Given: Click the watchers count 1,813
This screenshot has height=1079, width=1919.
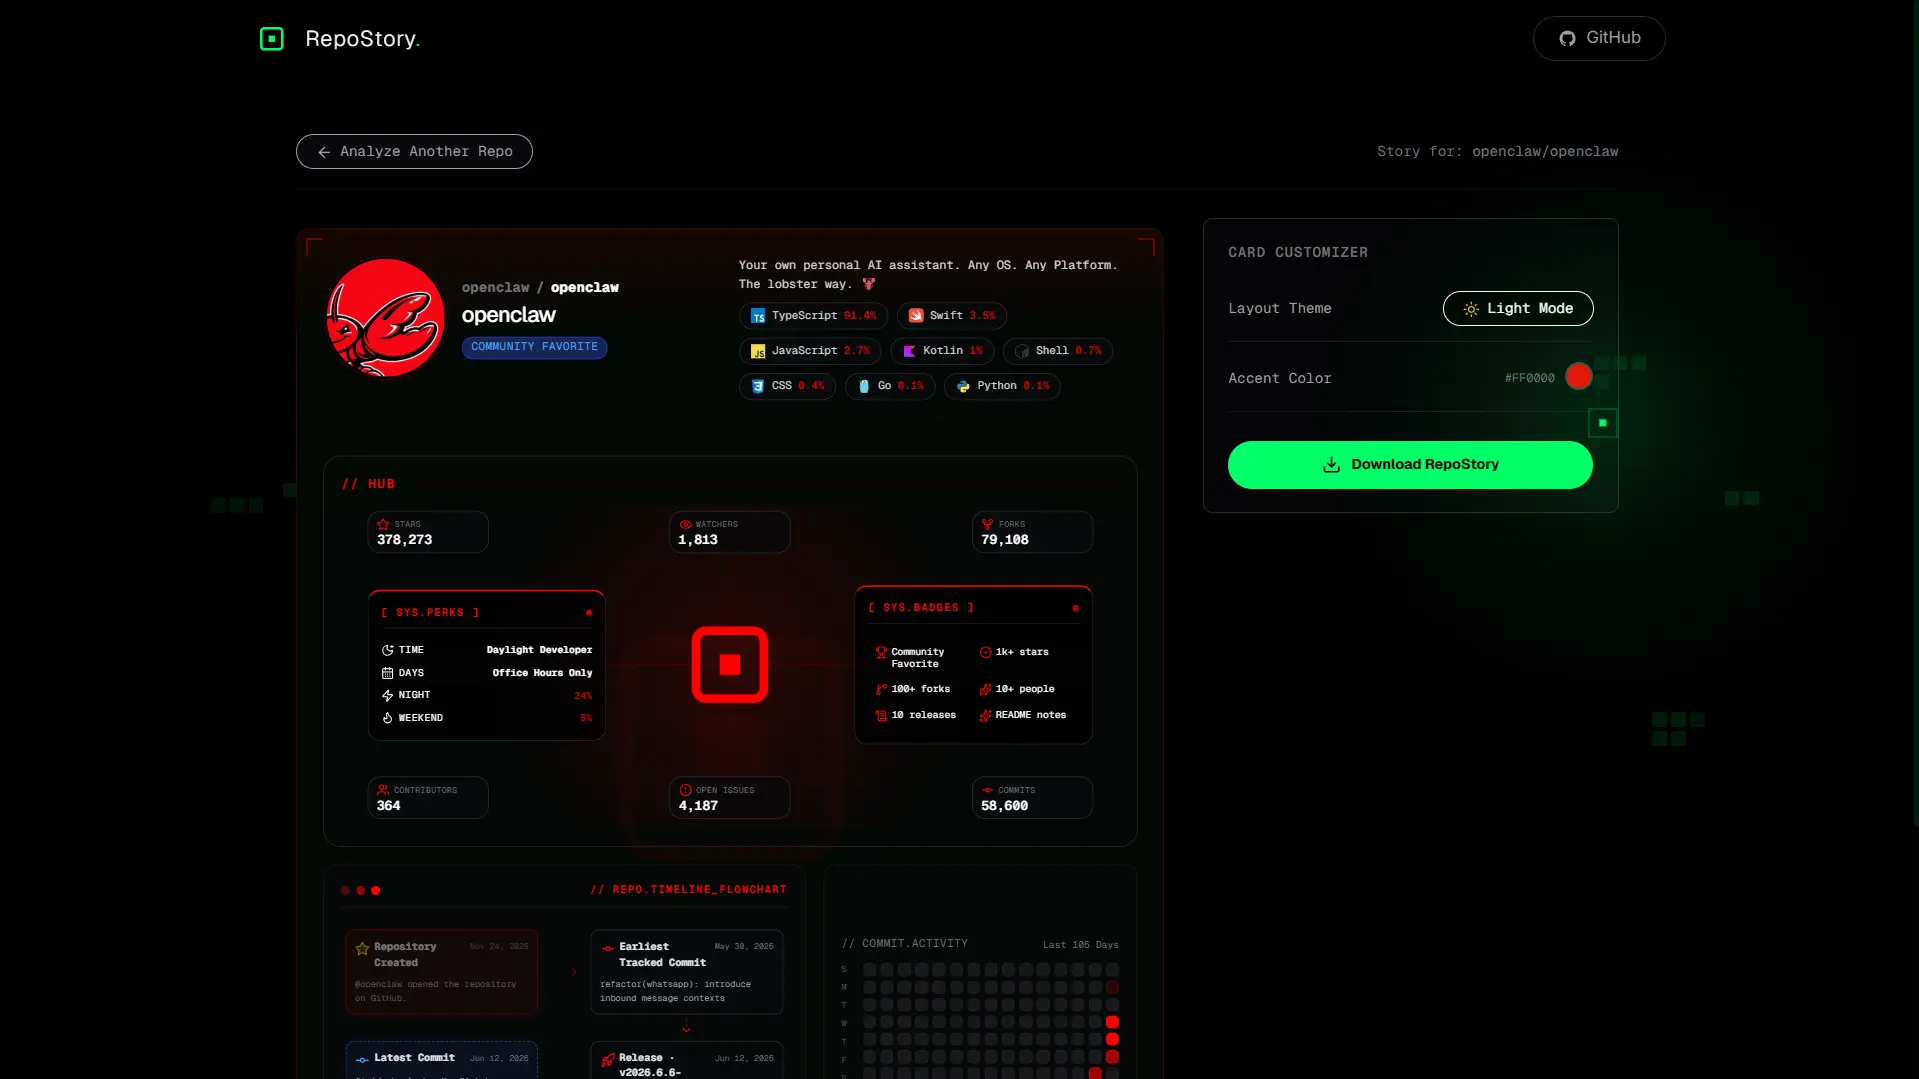Looking at the screenshot, I should (x=698, y=540).
